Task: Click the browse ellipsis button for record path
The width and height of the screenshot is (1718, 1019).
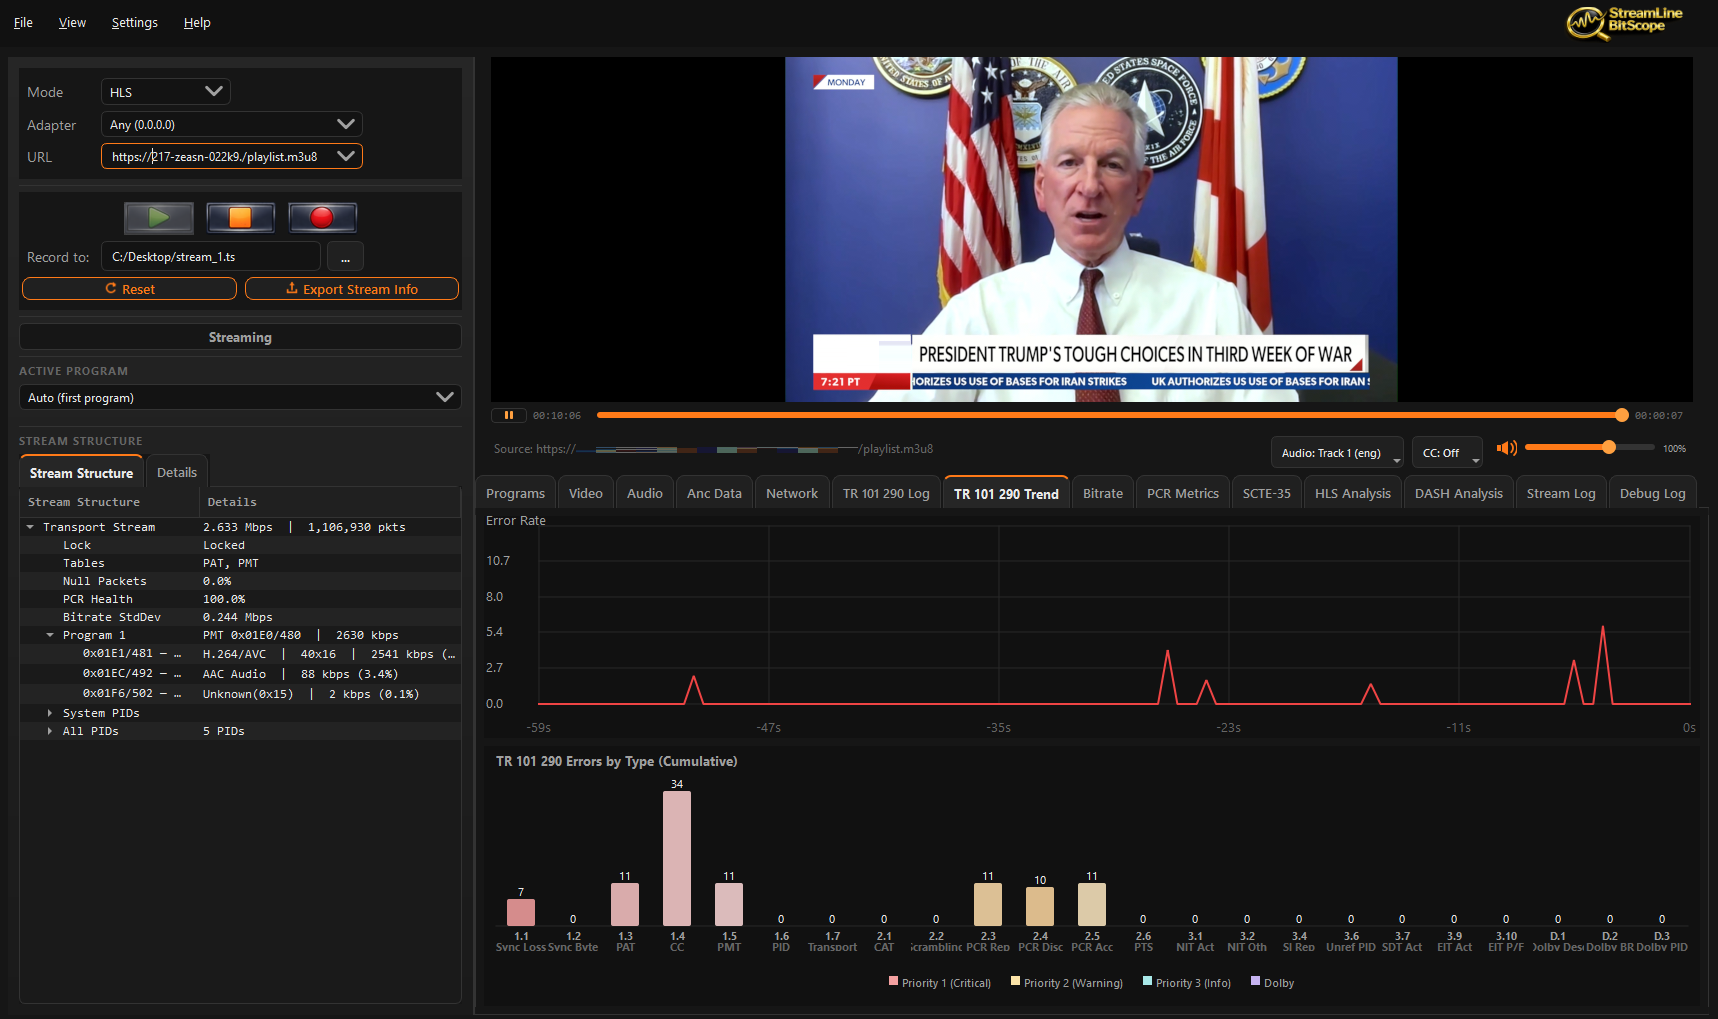Action: pos(345,258)
